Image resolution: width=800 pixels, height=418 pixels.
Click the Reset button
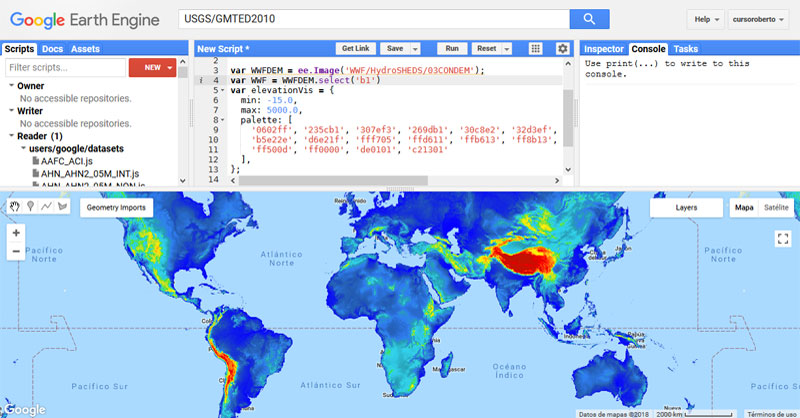[x=486, y=48]
